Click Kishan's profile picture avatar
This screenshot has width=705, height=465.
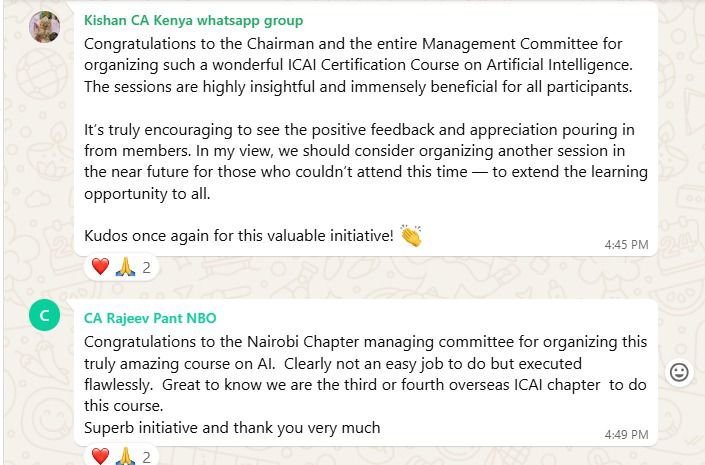[44, 27]
